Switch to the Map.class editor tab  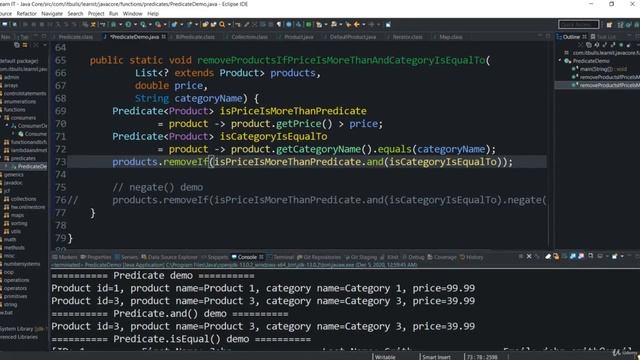click(x=451, y=37)
